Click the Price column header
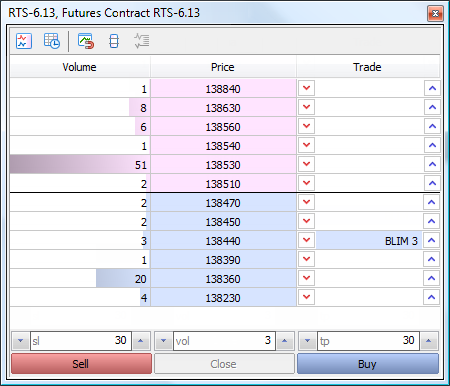Viewport: 450px width, 386px height. coord(223,67)
